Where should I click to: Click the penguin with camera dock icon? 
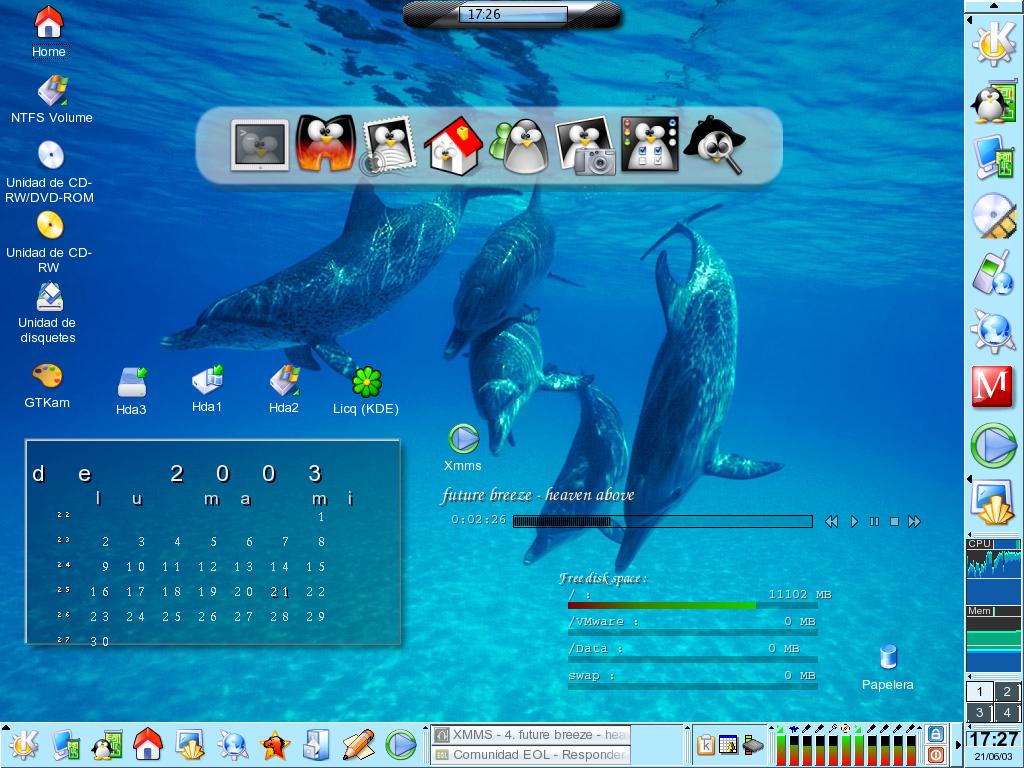(x=585, y=146)
